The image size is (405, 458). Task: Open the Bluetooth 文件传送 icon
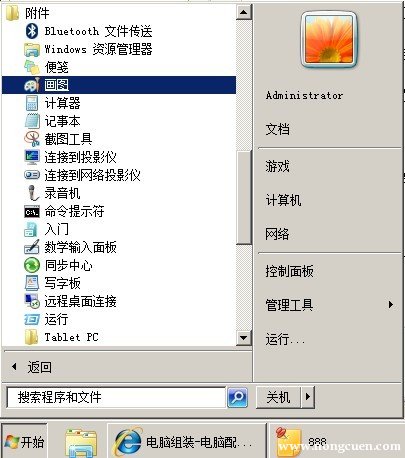tap(32, 31)
